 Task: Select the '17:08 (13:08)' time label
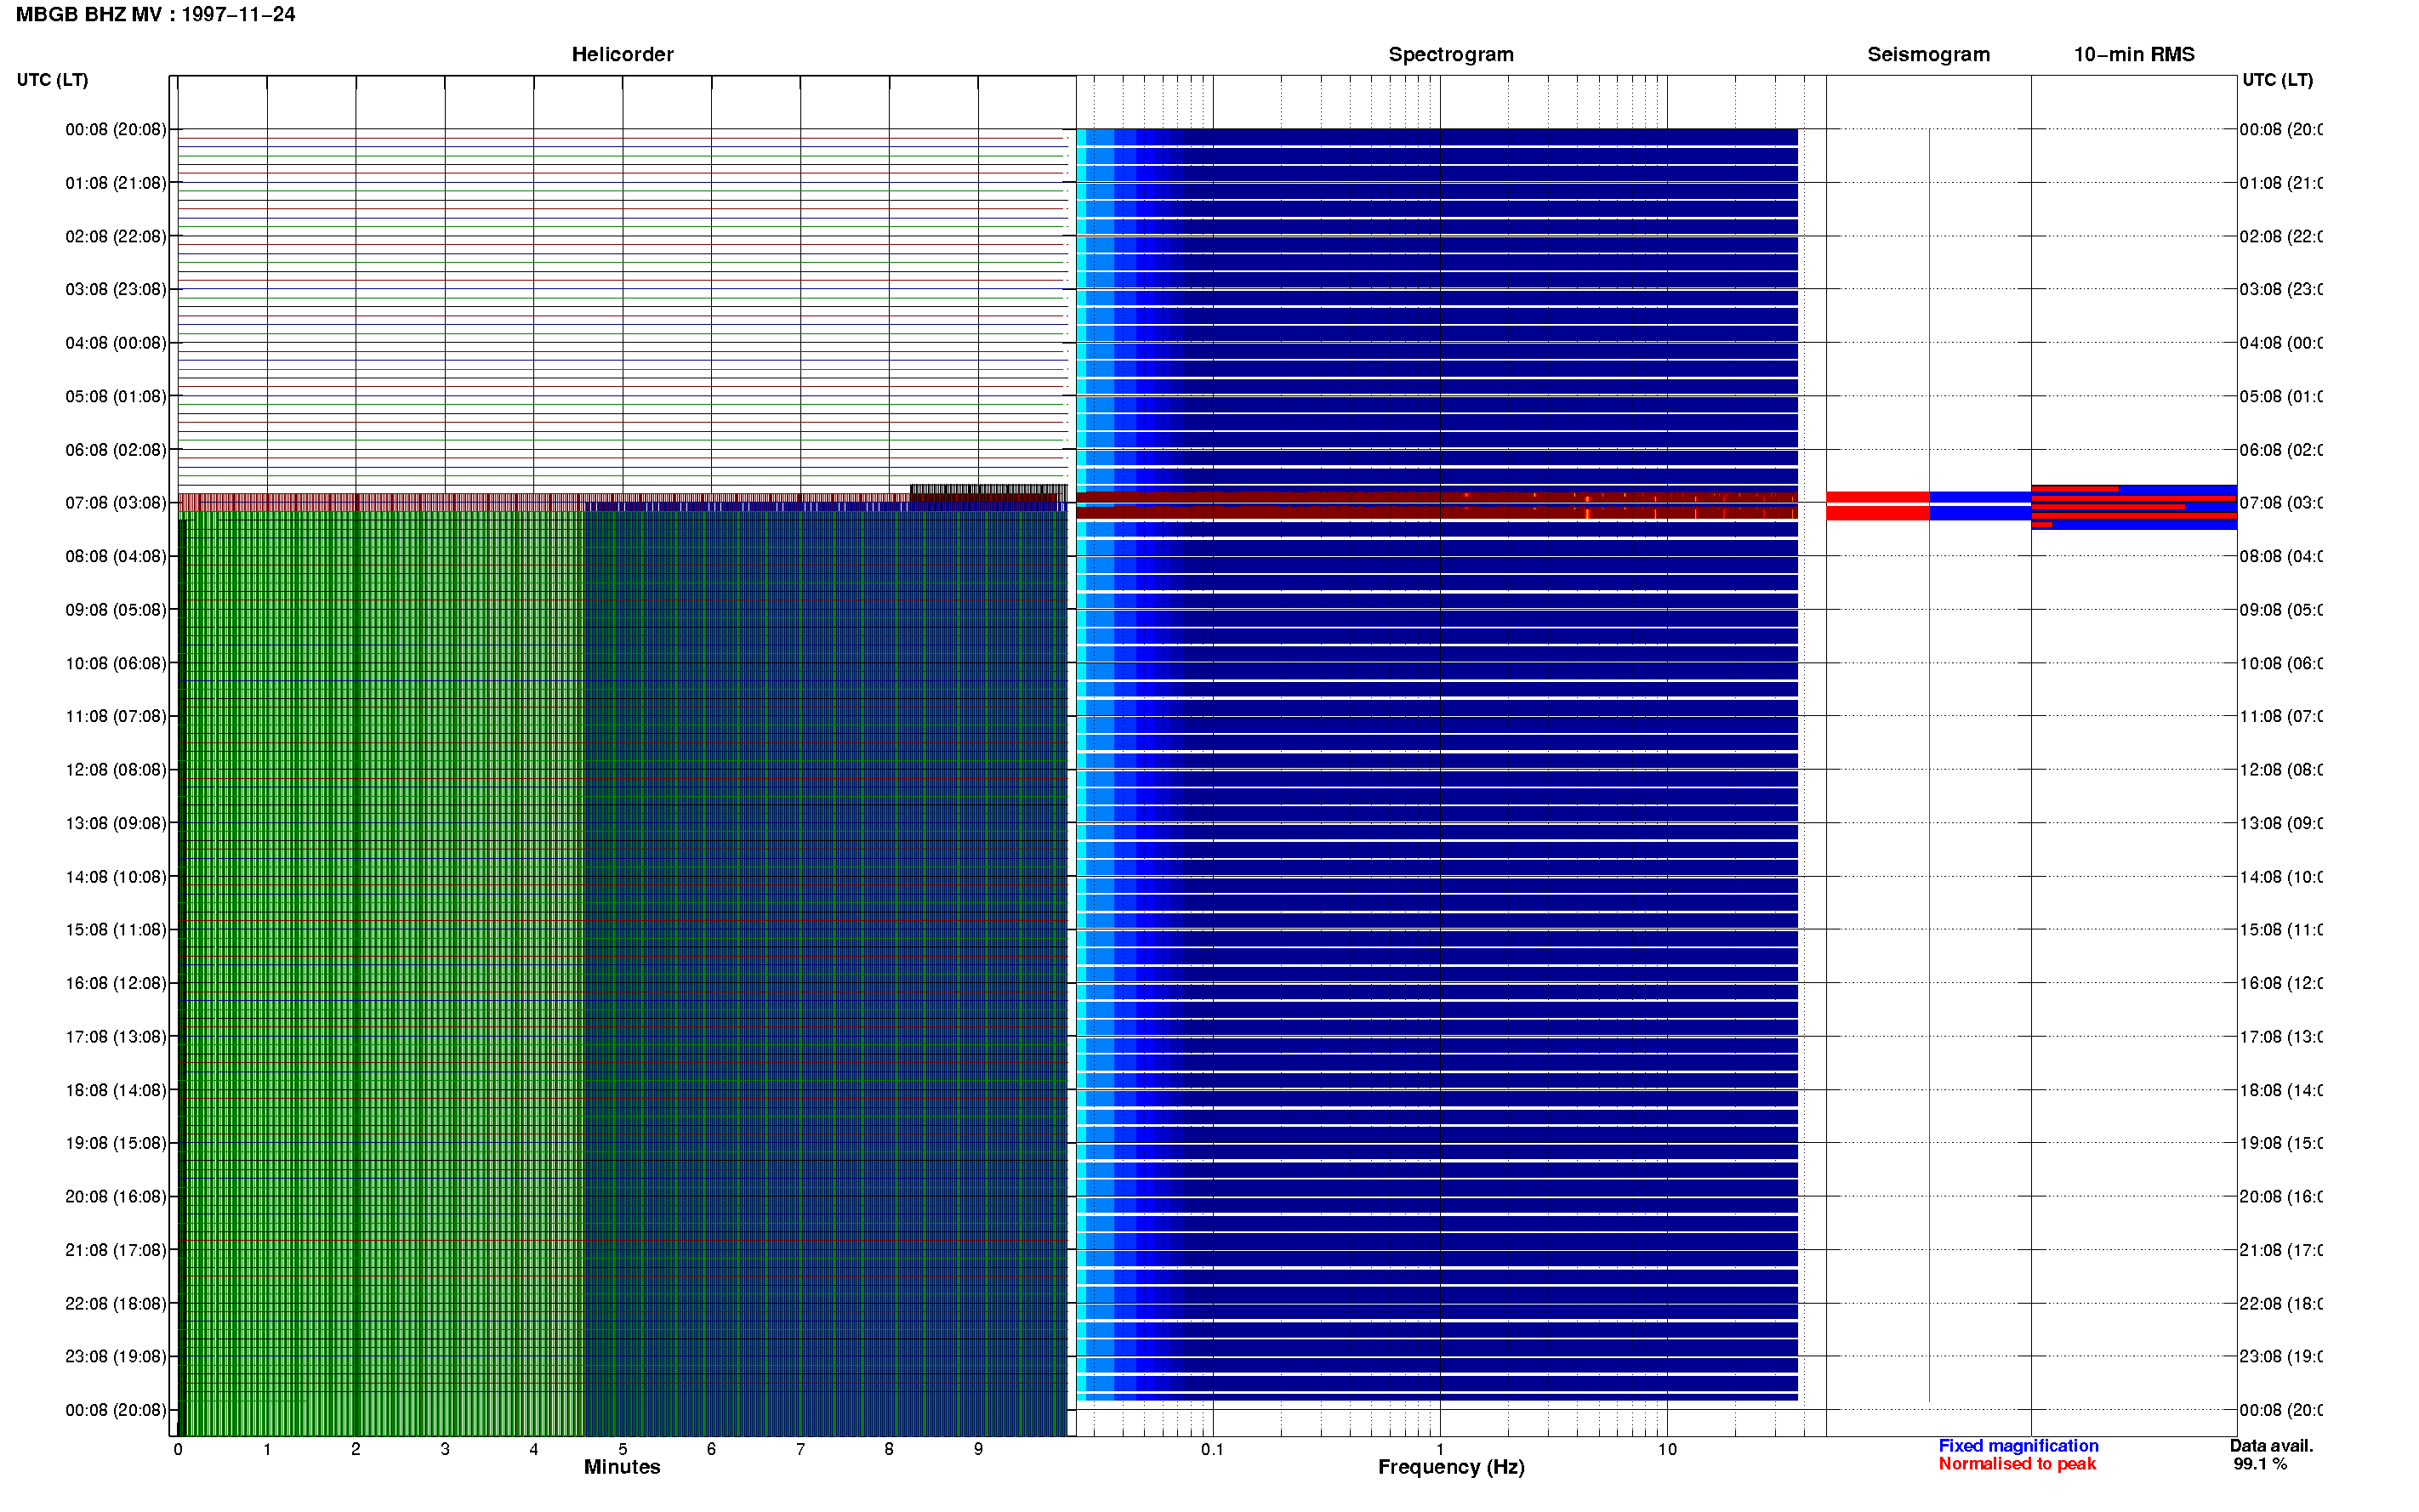(x=116, y=1036)
